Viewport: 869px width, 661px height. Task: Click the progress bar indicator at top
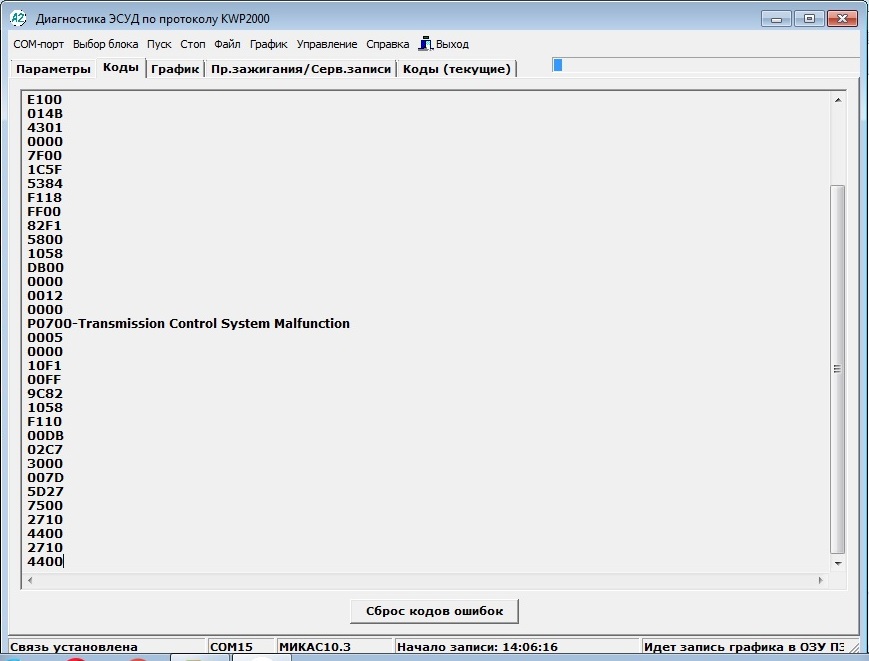[x=558, y=65]
